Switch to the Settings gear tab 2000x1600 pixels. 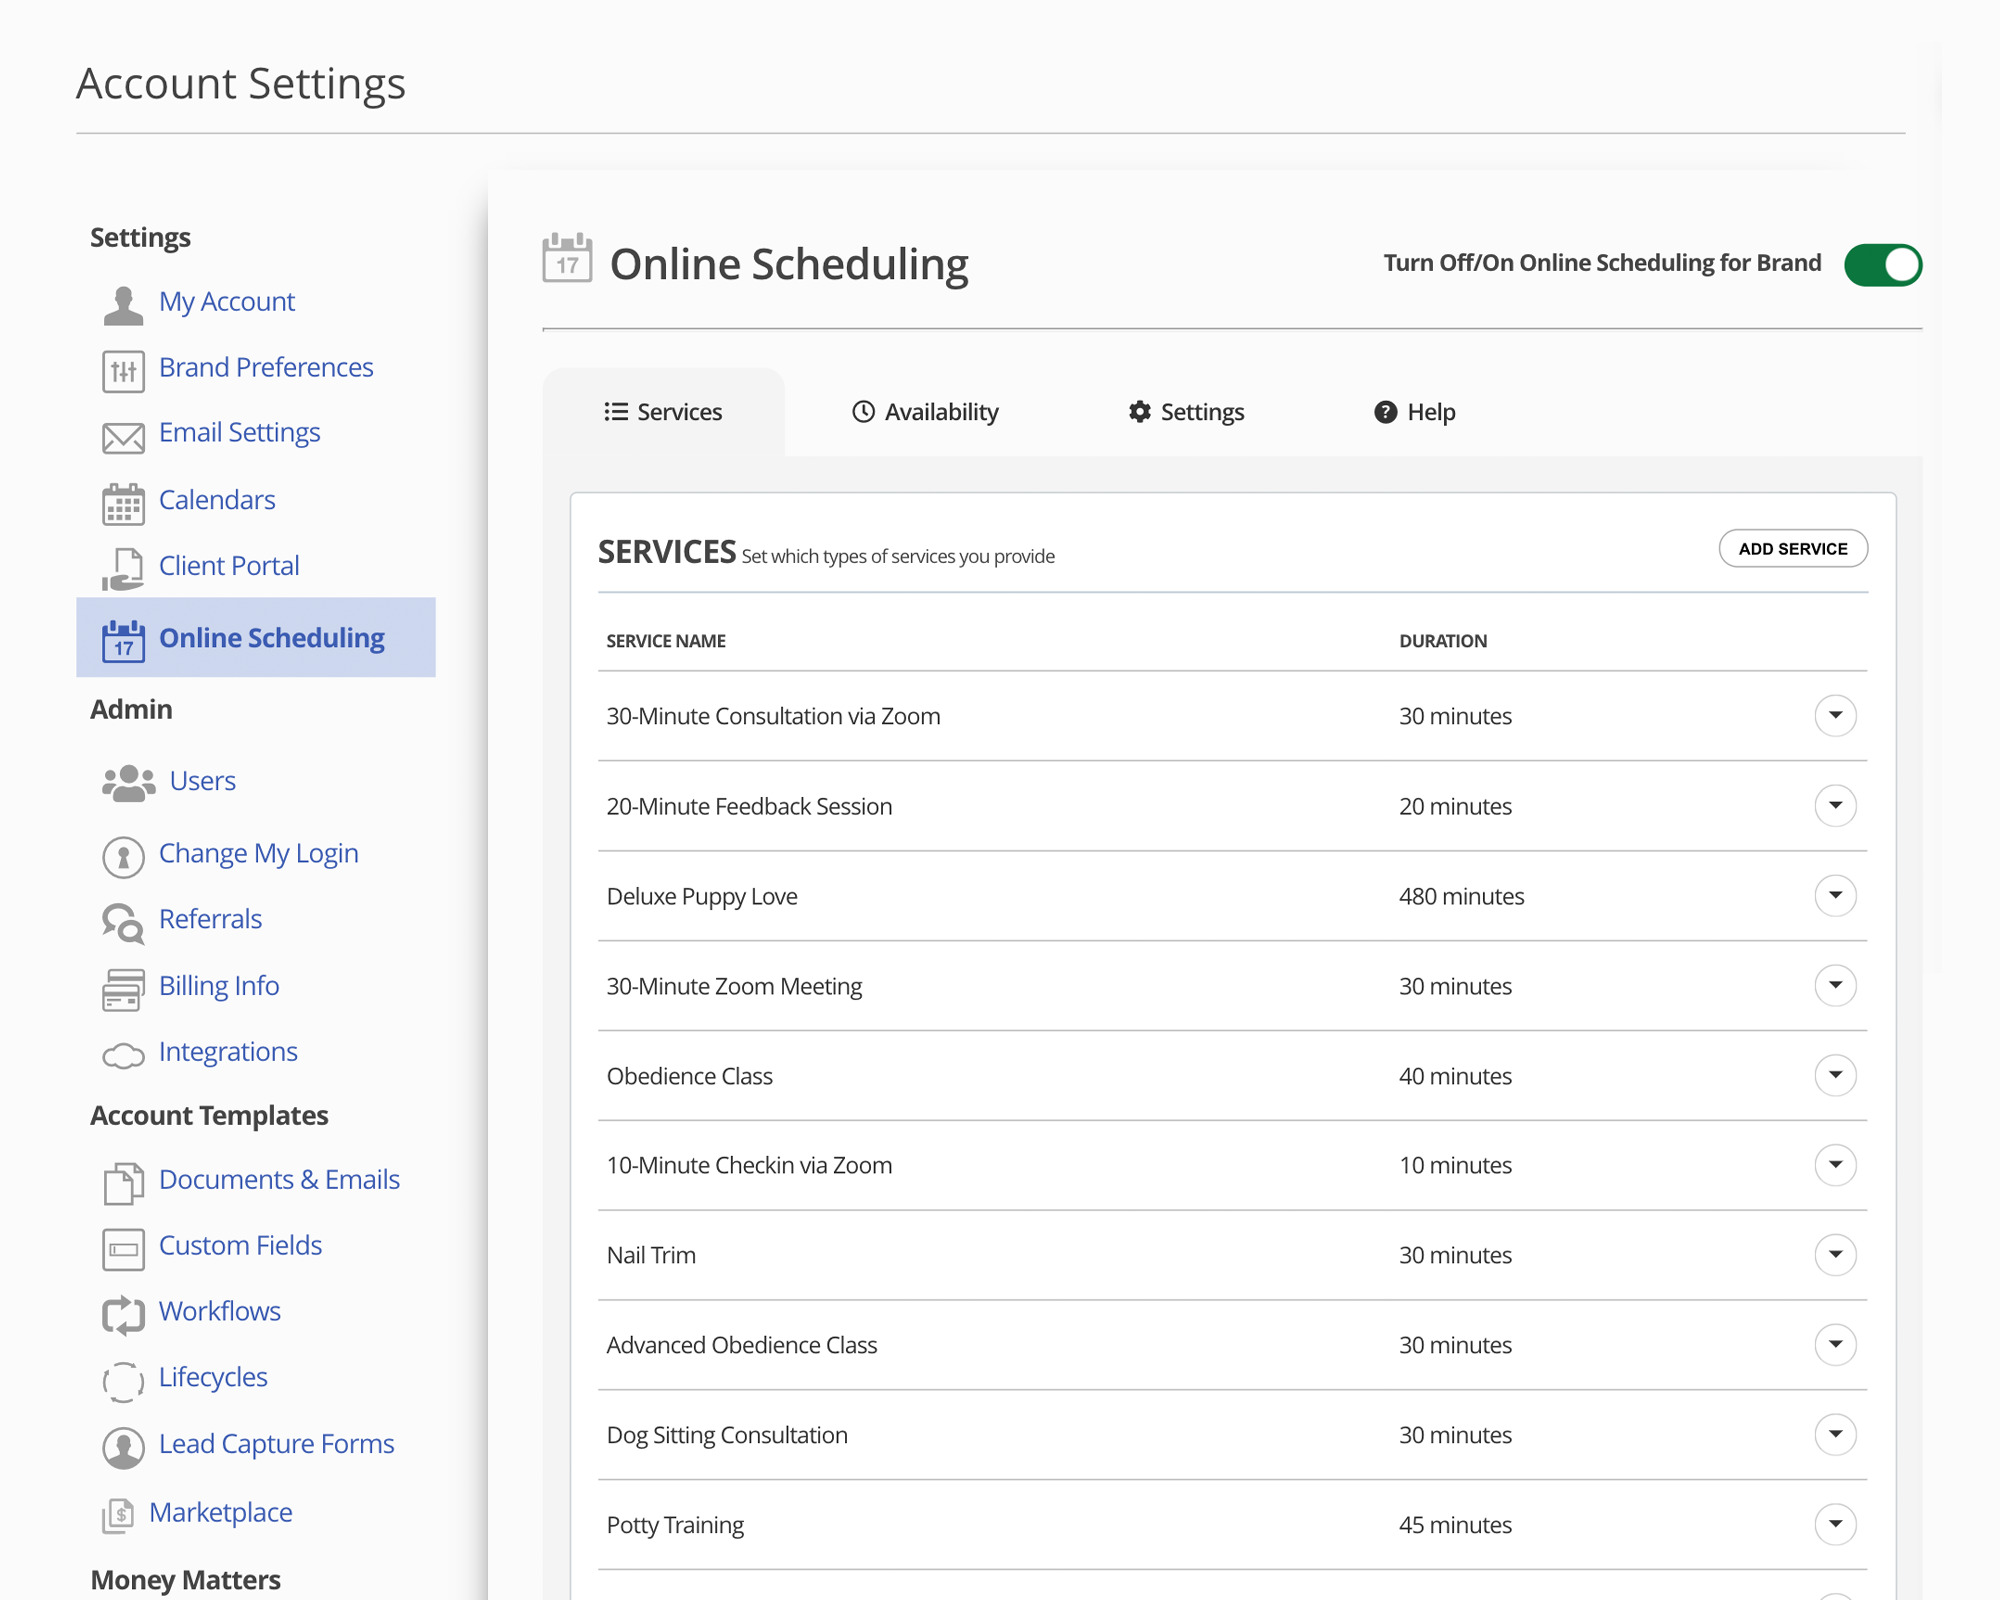coord(1186,412)
